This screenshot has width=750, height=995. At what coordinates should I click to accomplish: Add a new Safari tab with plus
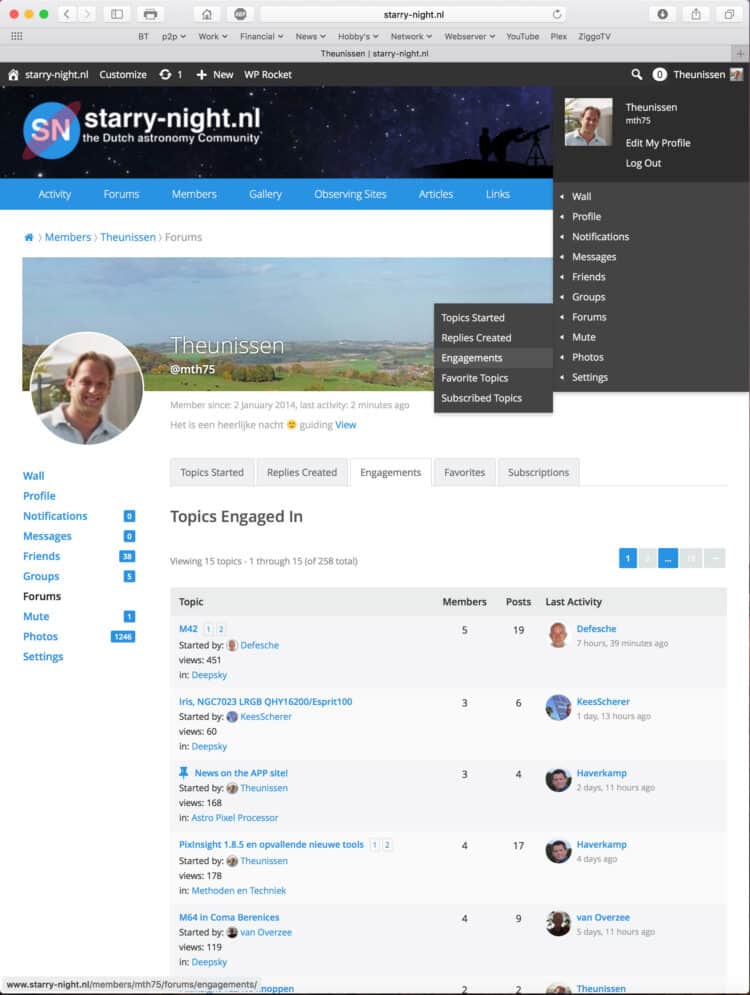tap(740, 53)
